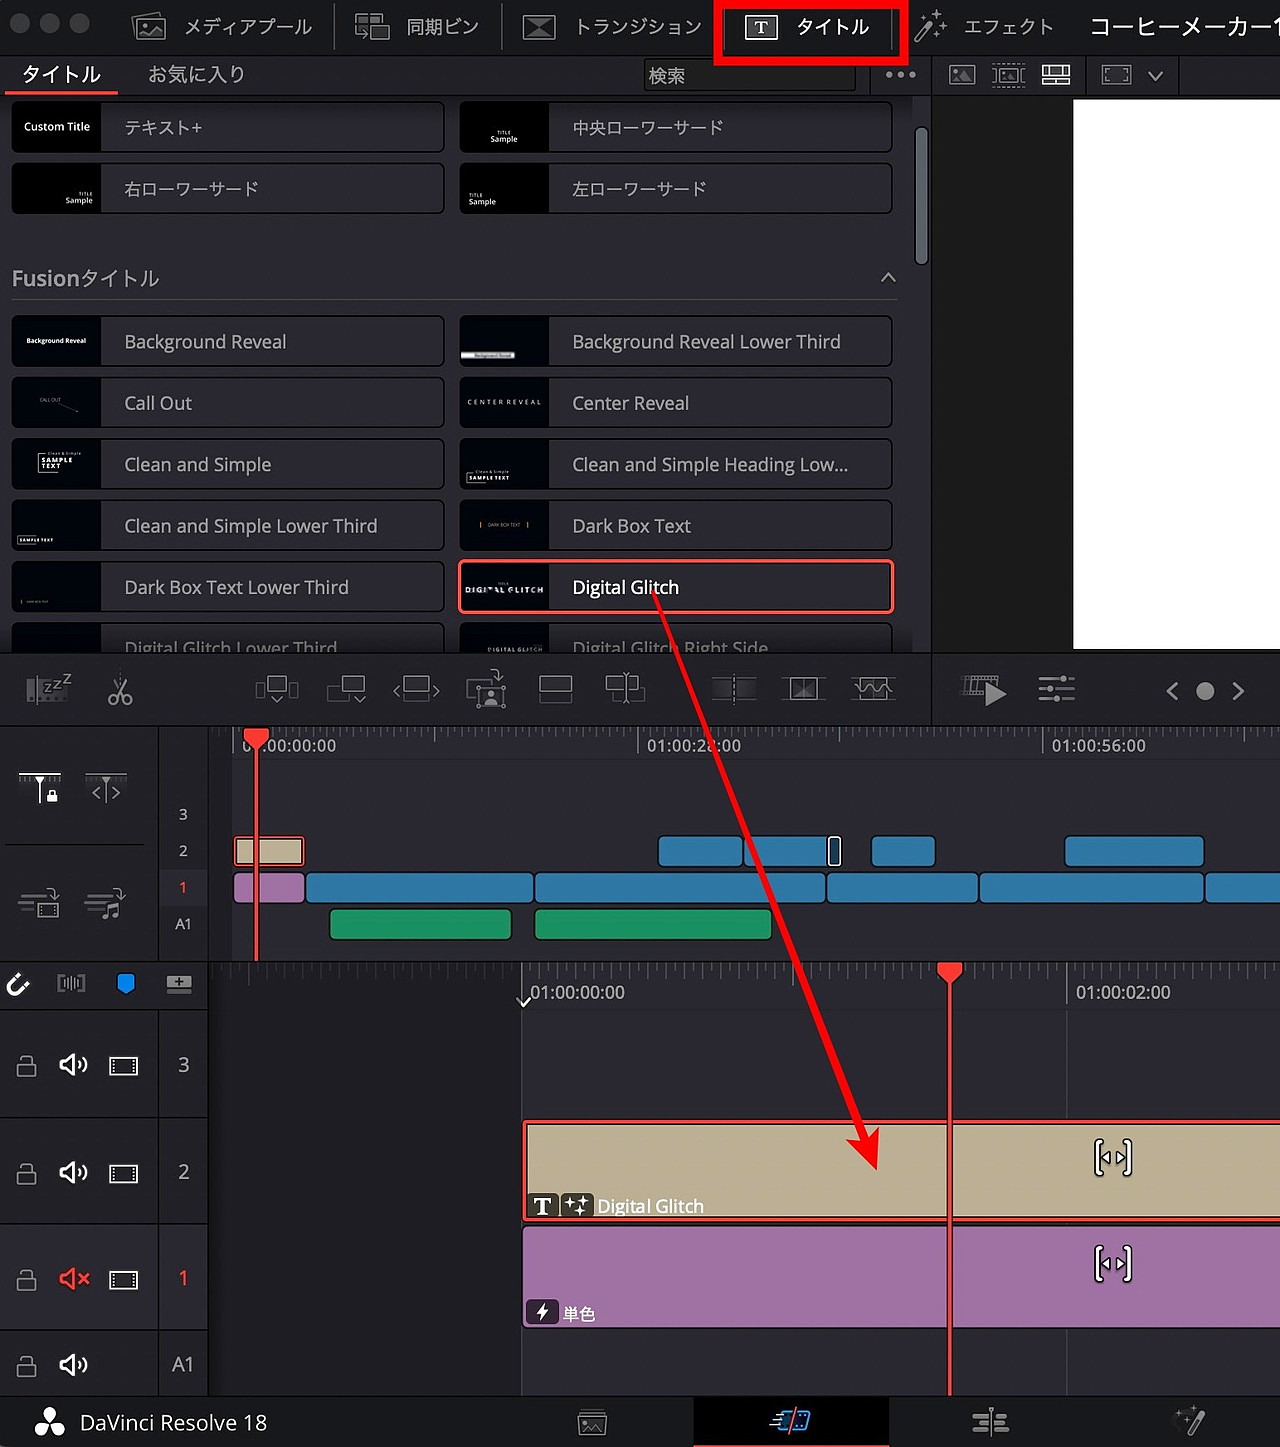Viewport: 1280px width, 1447px height.
Task: Mute audio of track 3
Action: [73, 1065]
